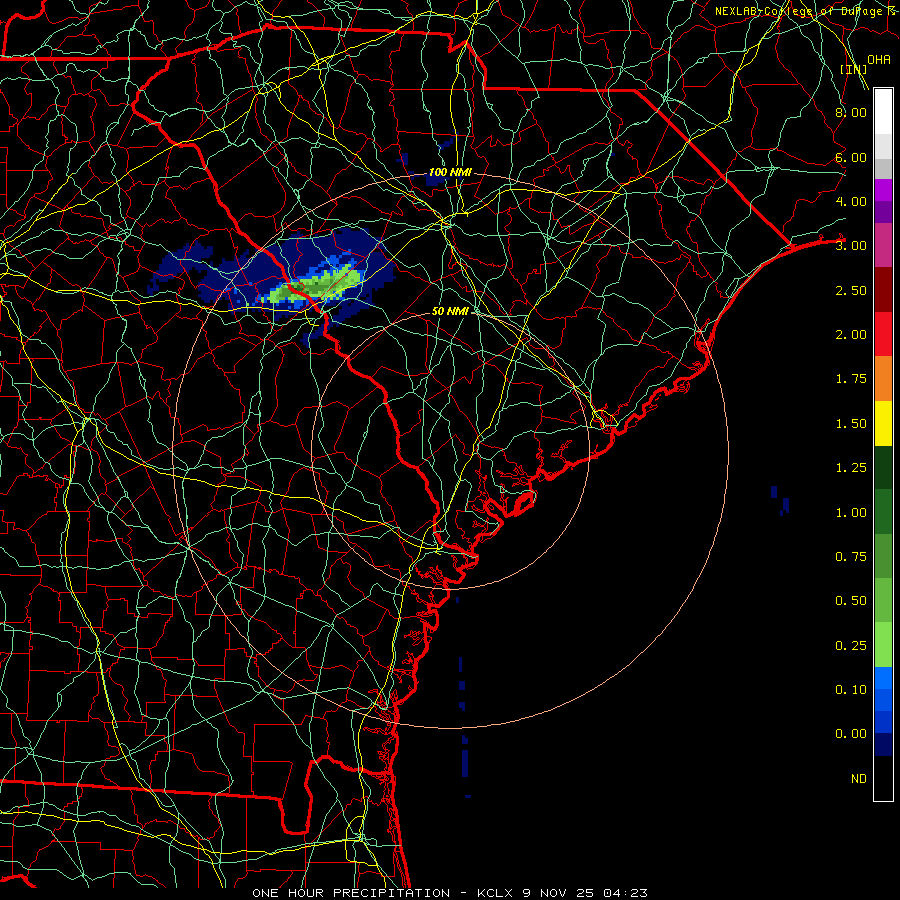The height and width of the screenshot is (900, 900).
Task: Select the white 8.00 color swatch
Action: [x=883, y=111]
